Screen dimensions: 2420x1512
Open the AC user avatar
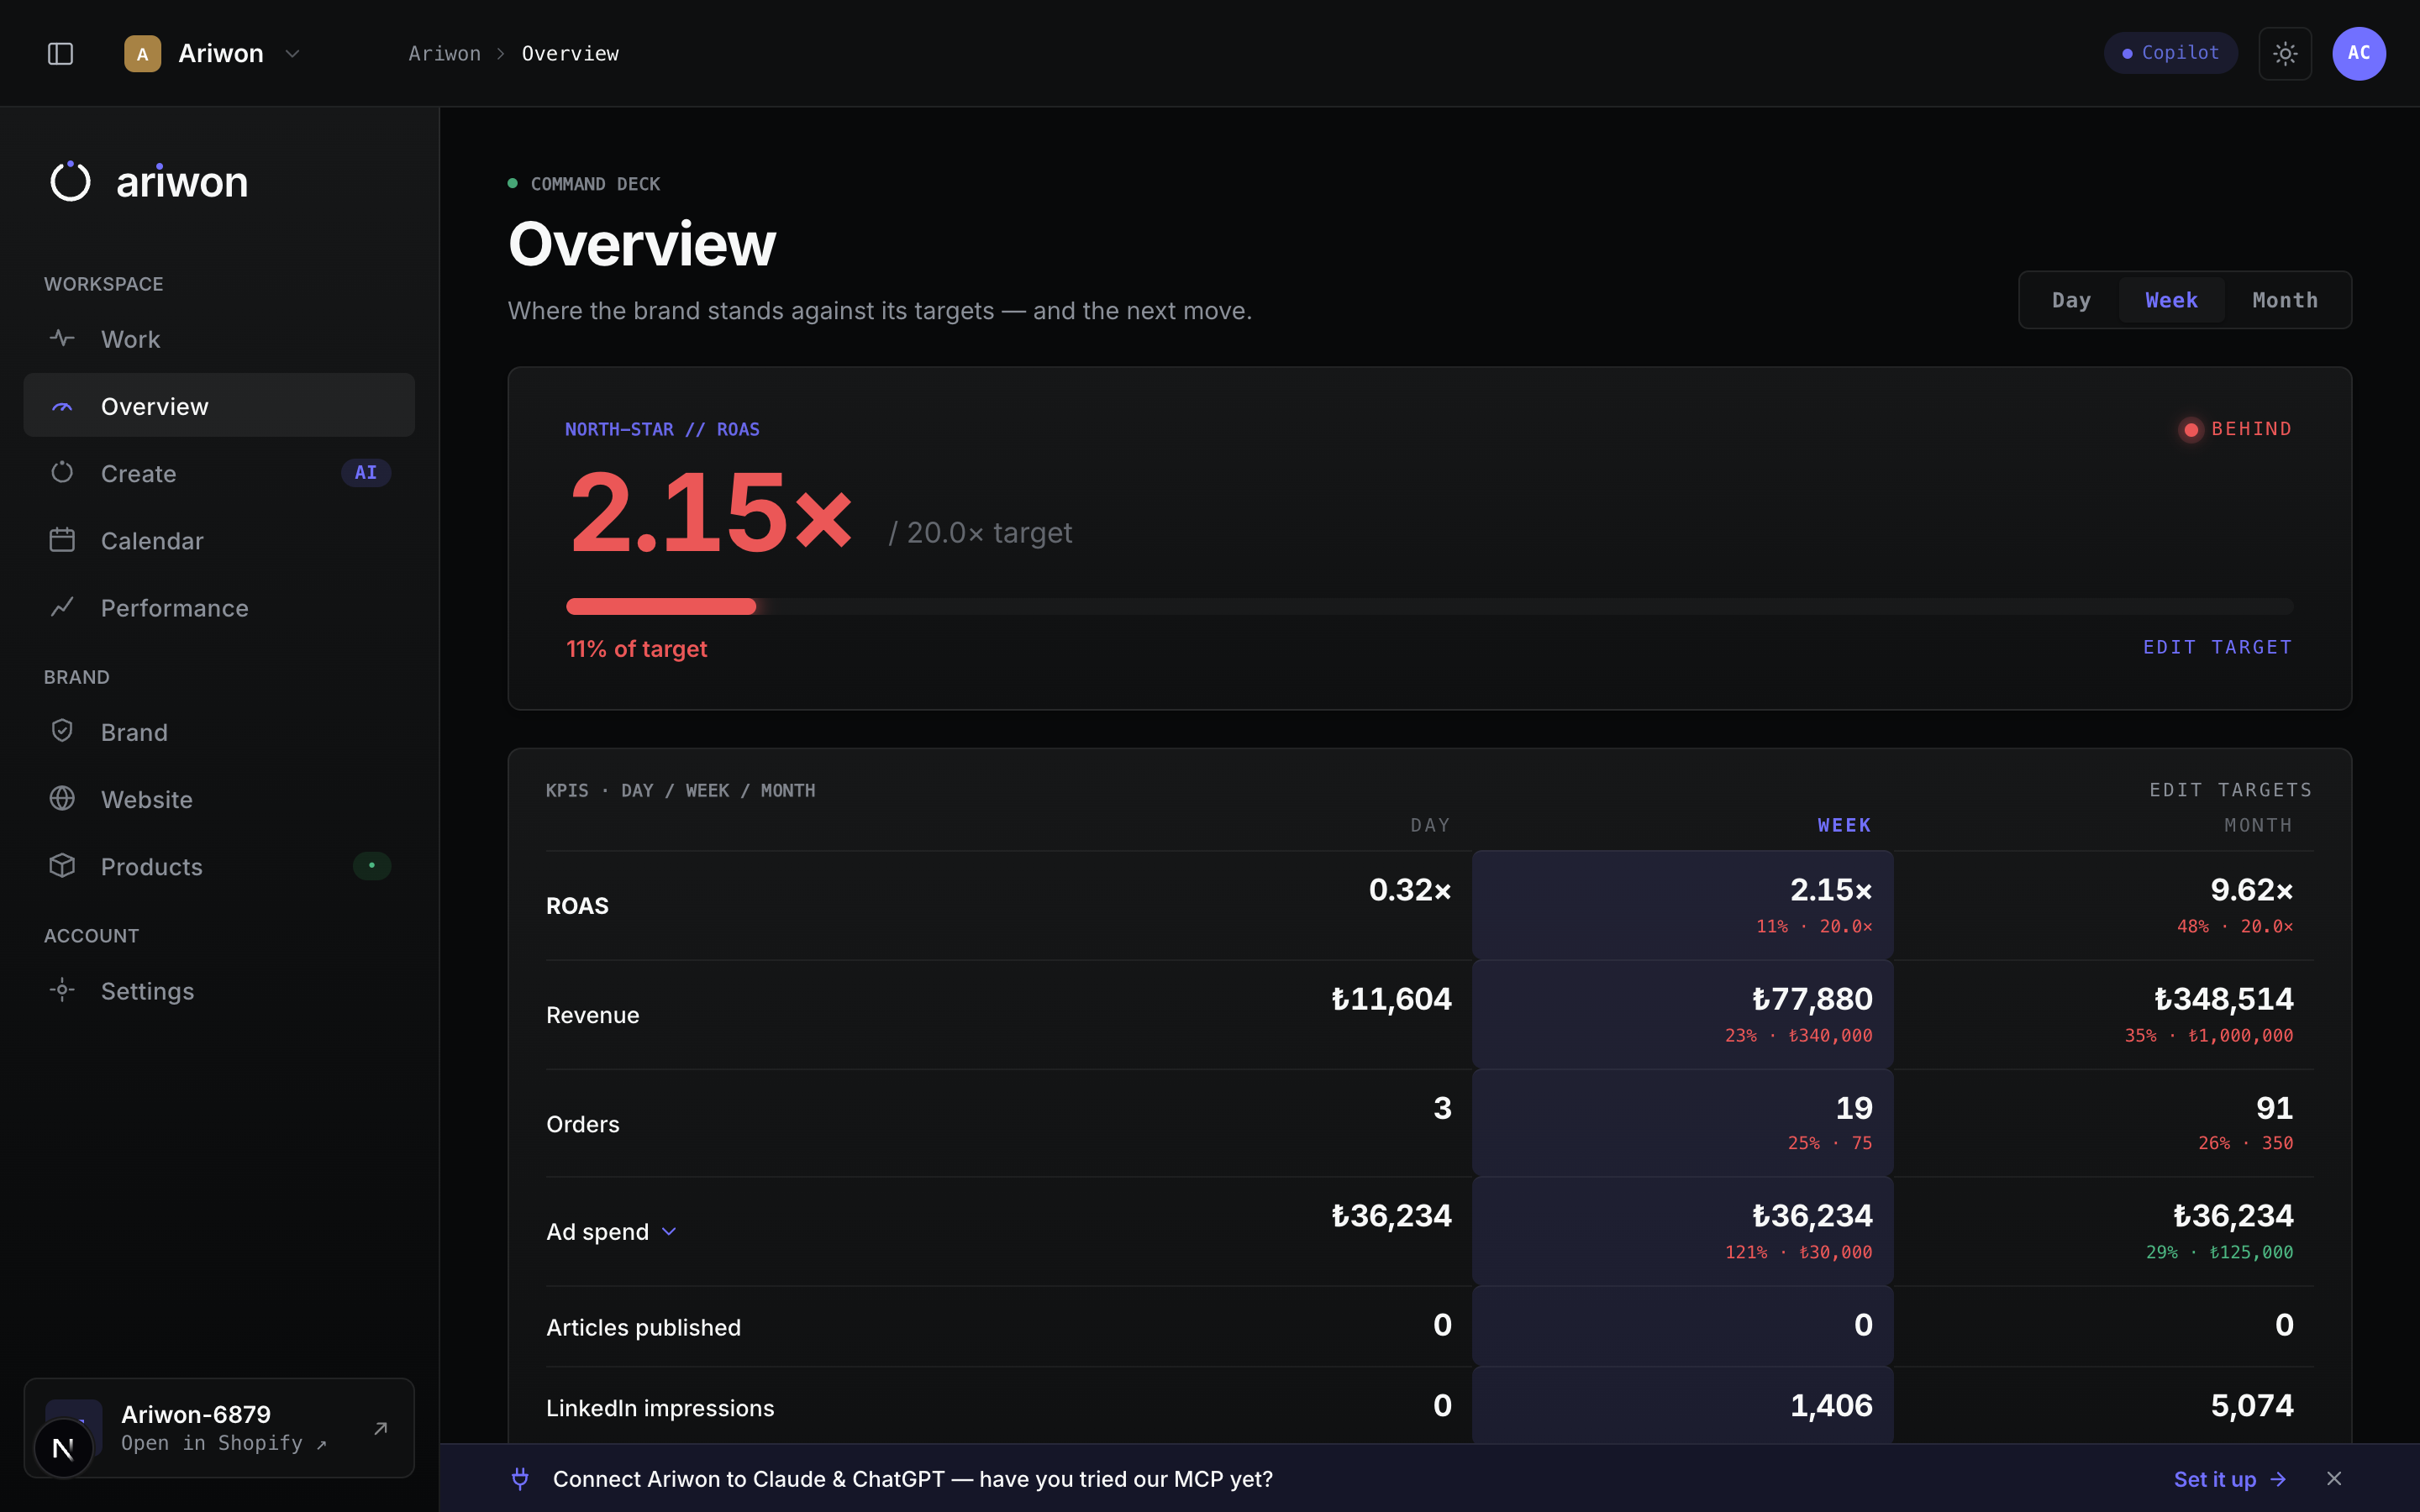click(2359, 53)
